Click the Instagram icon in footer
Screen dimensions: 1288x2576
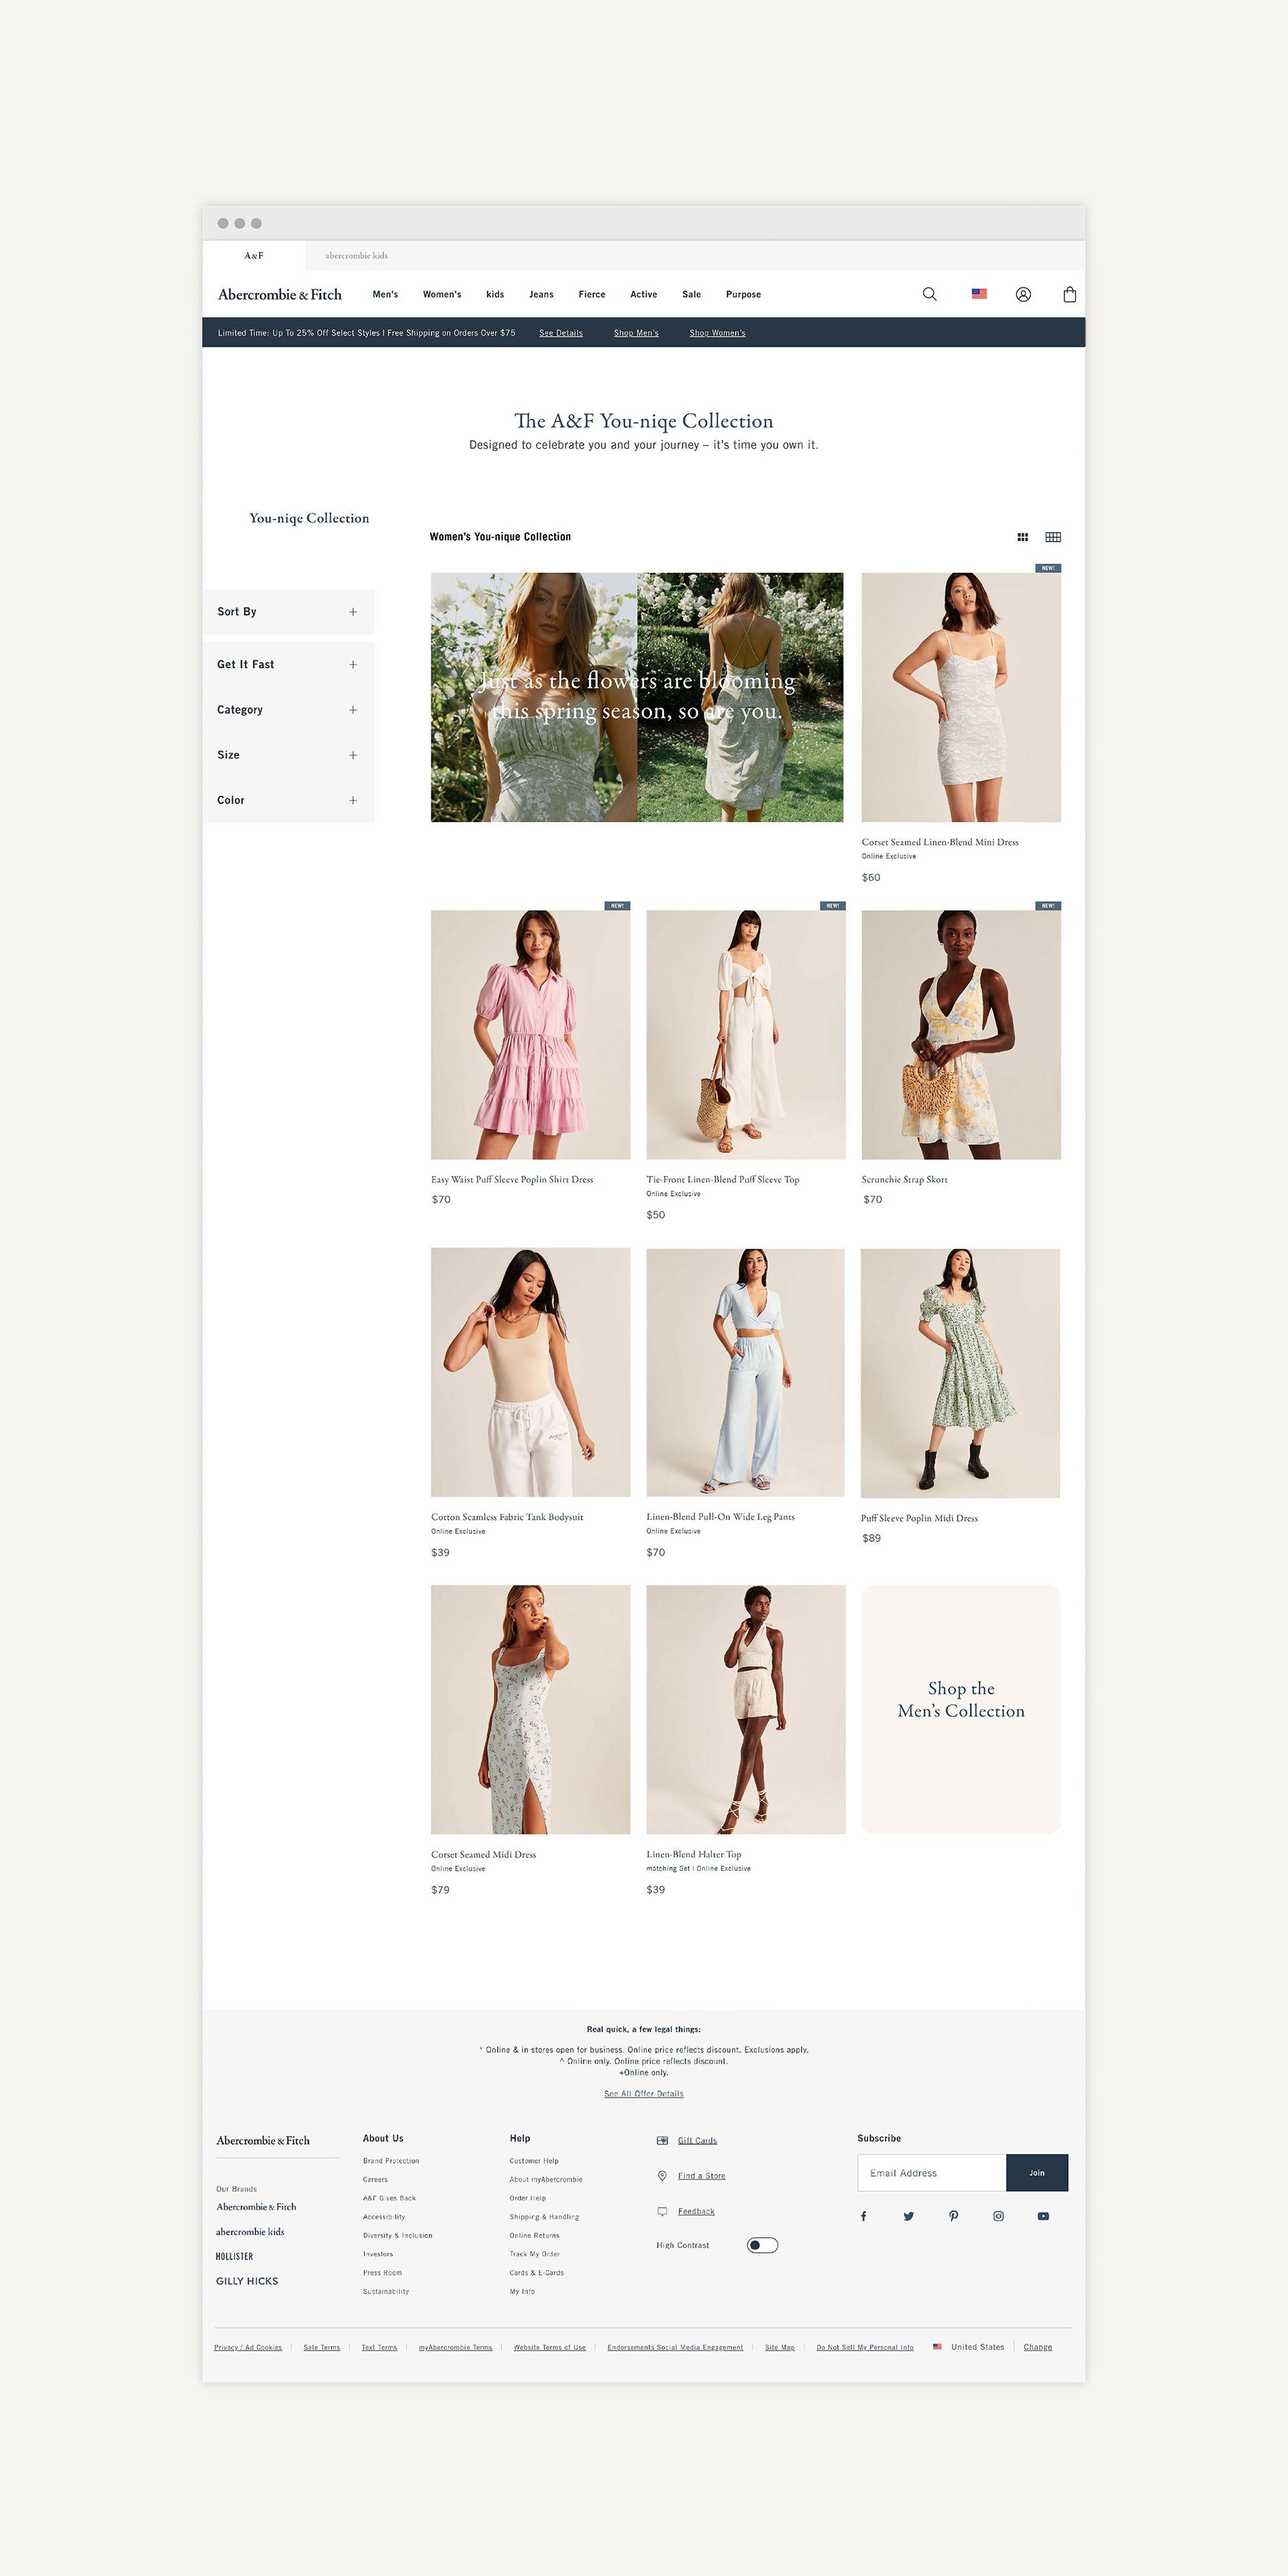pos(998,2216)
